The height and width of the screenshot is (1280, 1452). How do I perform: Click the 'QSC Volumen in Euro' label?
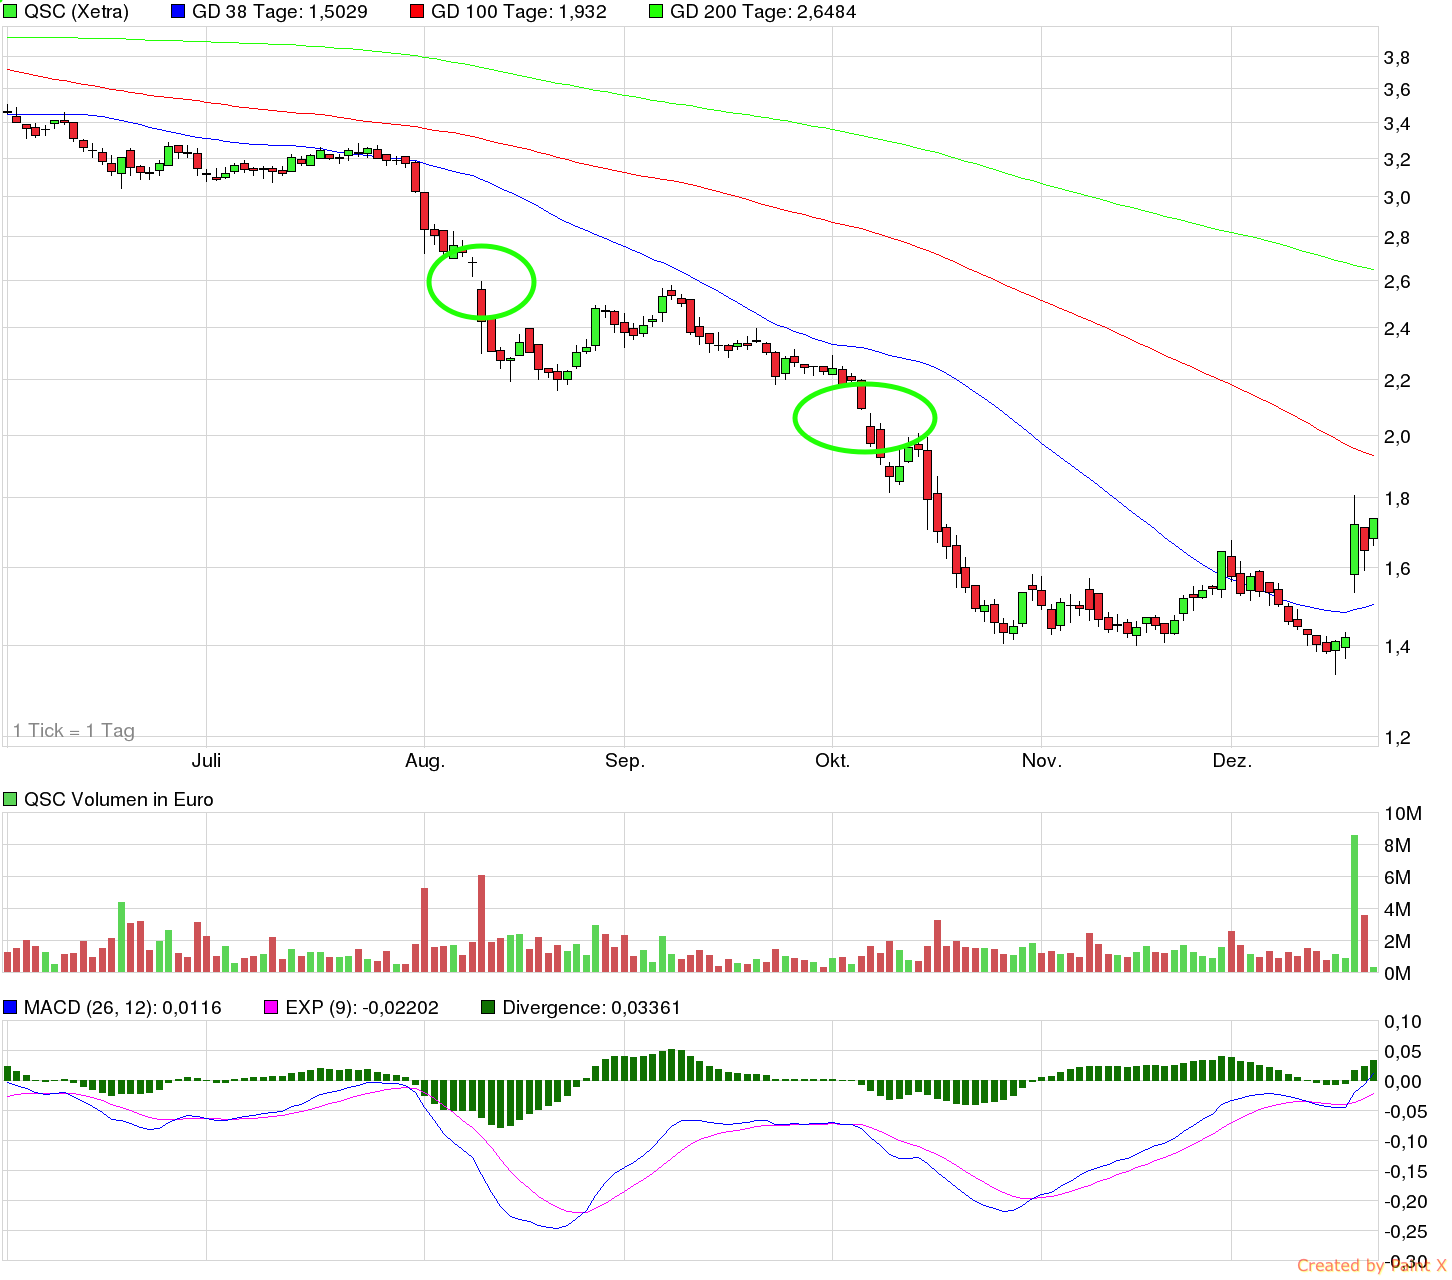[x=119, y=799]
